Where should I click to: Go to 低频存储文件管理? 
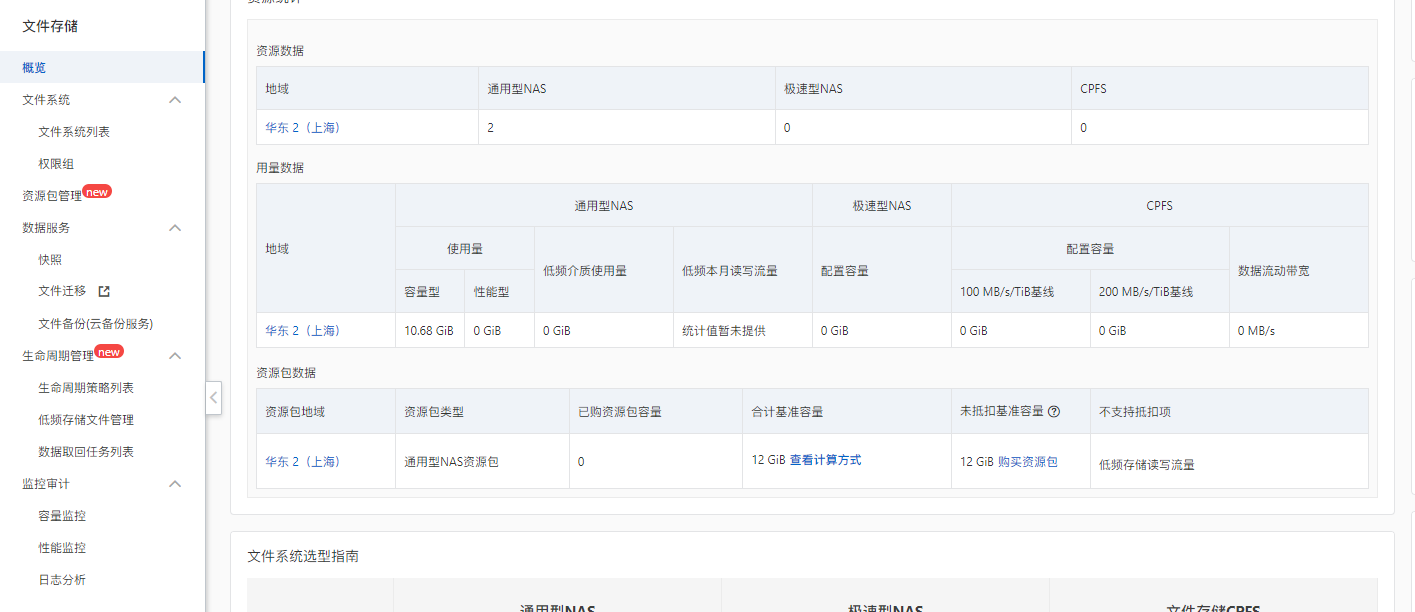point(86,420)
